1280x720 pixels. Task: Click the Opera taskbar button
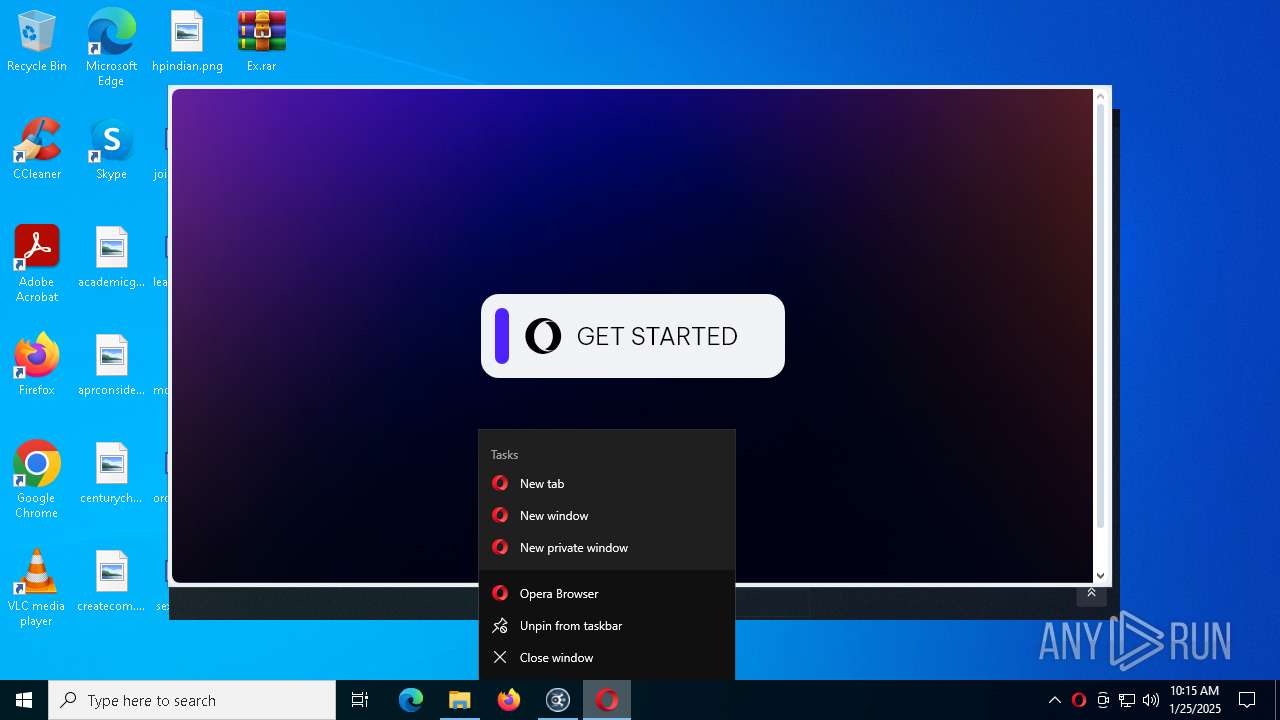tap(607, 700)
